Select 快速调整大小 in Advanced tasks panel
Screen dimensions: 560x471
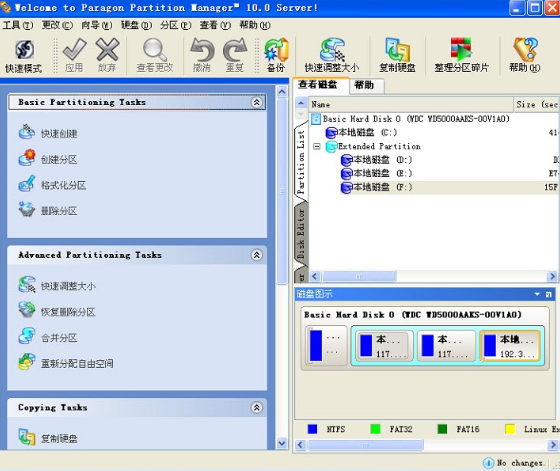pos(57,285)
